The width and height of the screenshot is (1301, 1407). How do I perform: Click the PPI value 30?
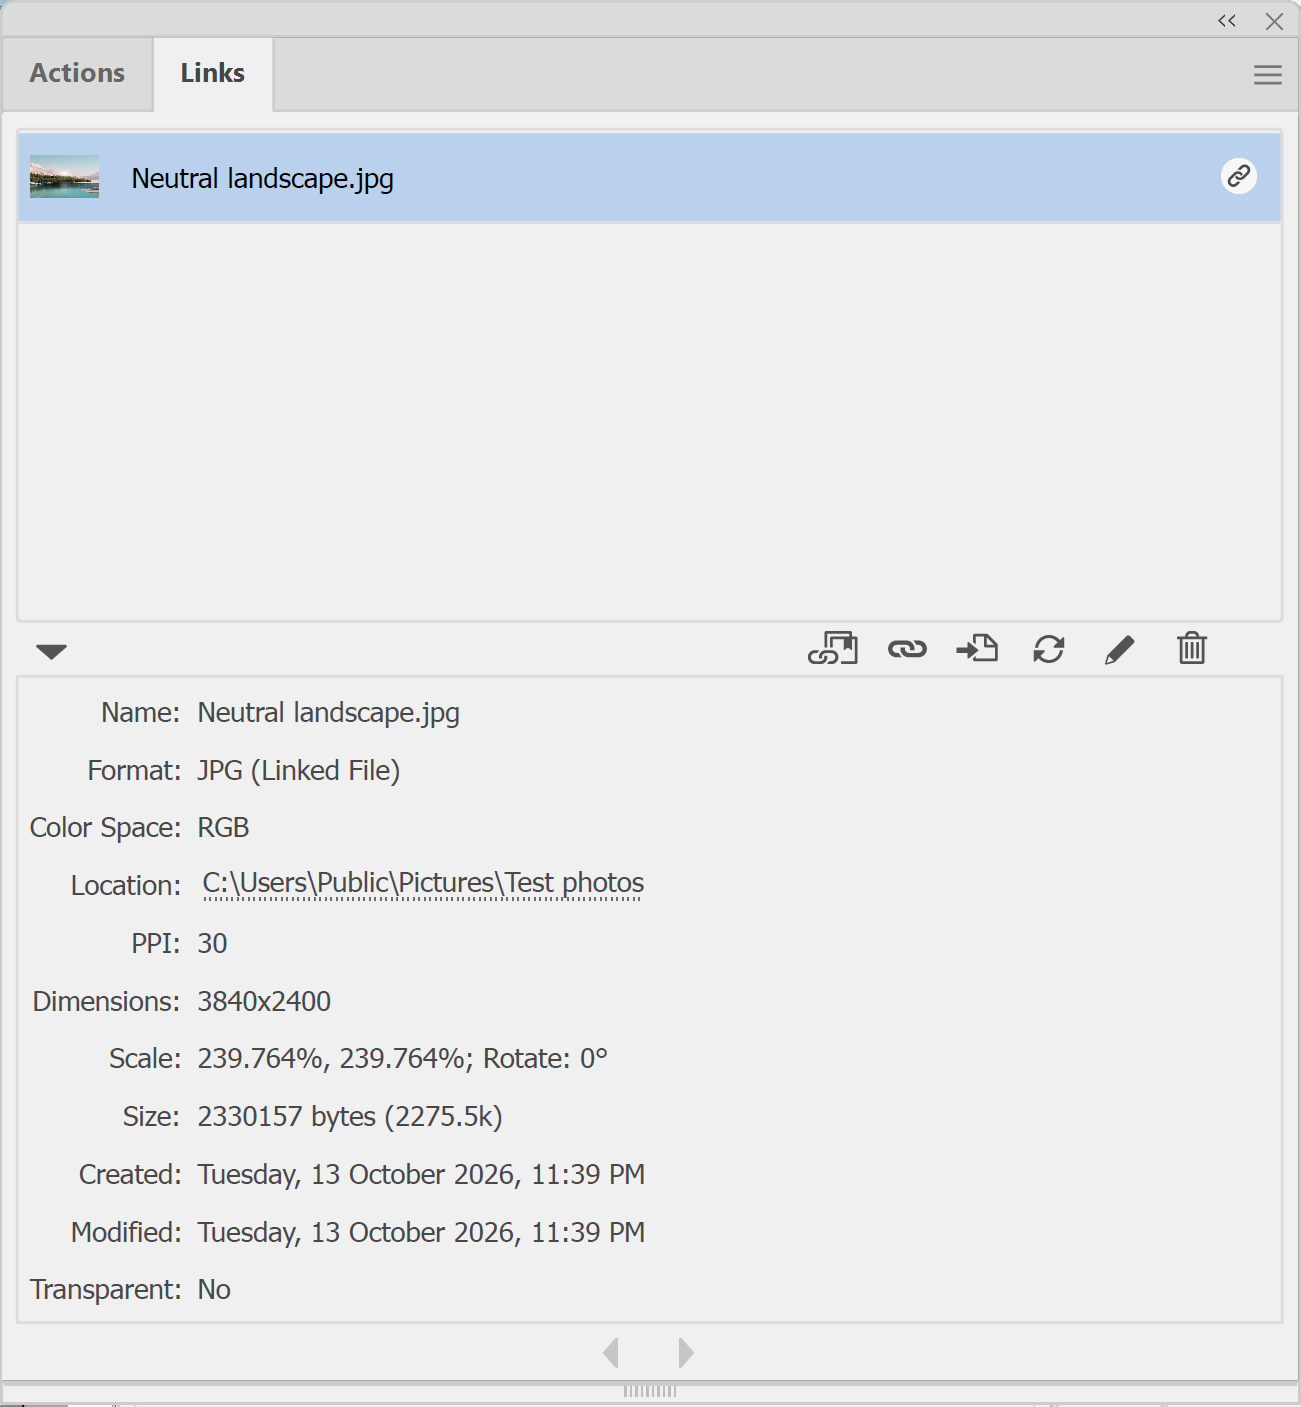pyautogui.click(x=212, y=944)
